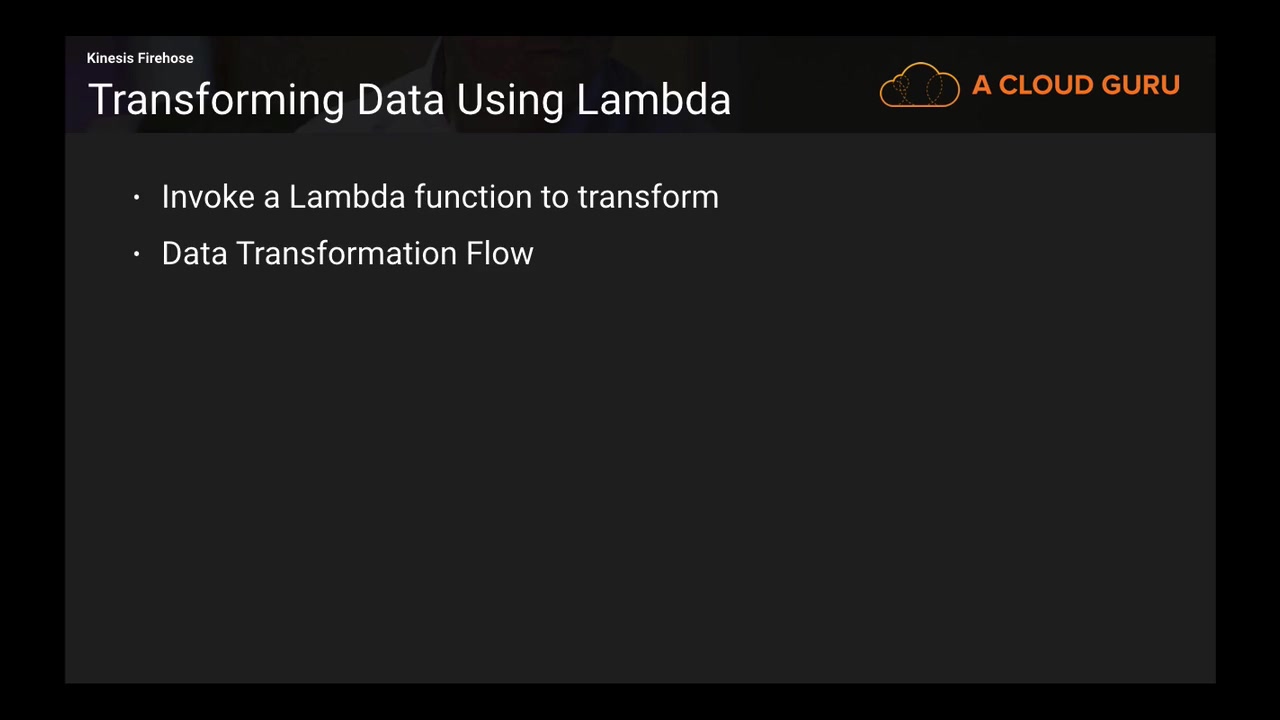Click the word "Firehose" in the header label
The width and height of the screenshot is (1280, 720).
(165, 58)
